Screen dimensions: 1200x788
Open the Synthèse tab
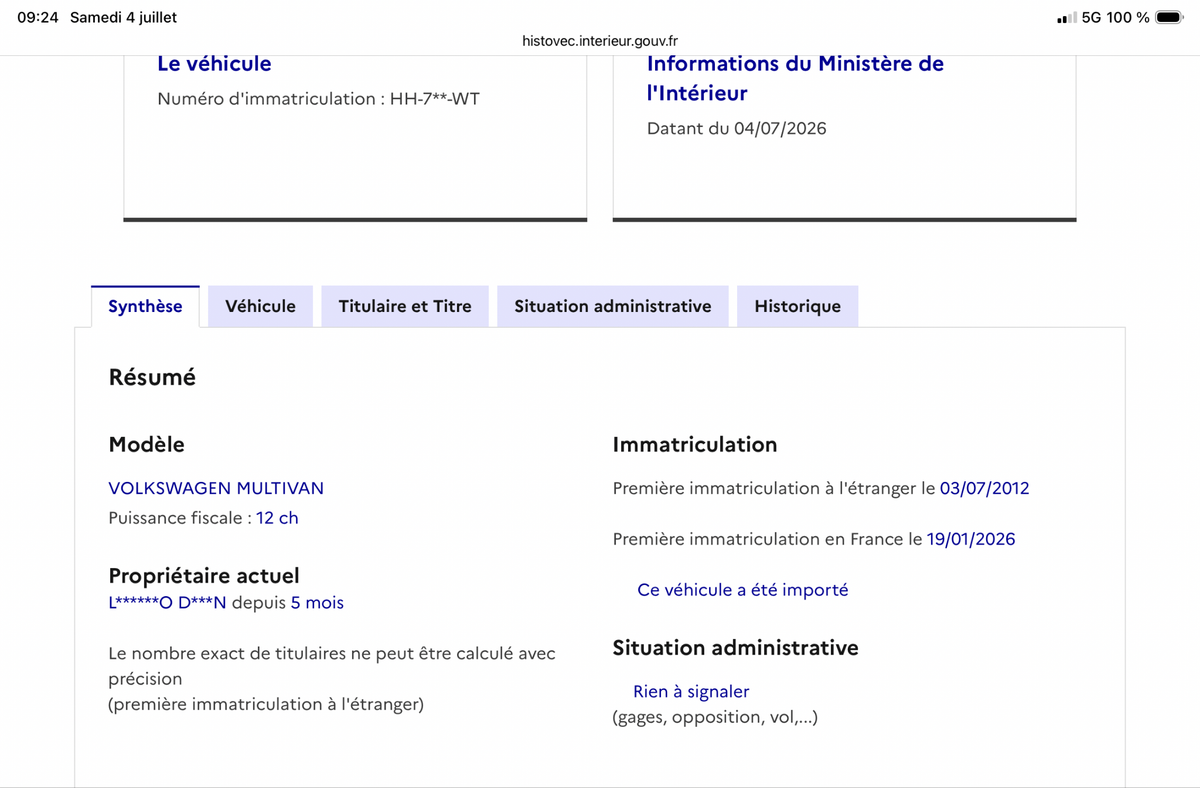(x=145, y=306)
